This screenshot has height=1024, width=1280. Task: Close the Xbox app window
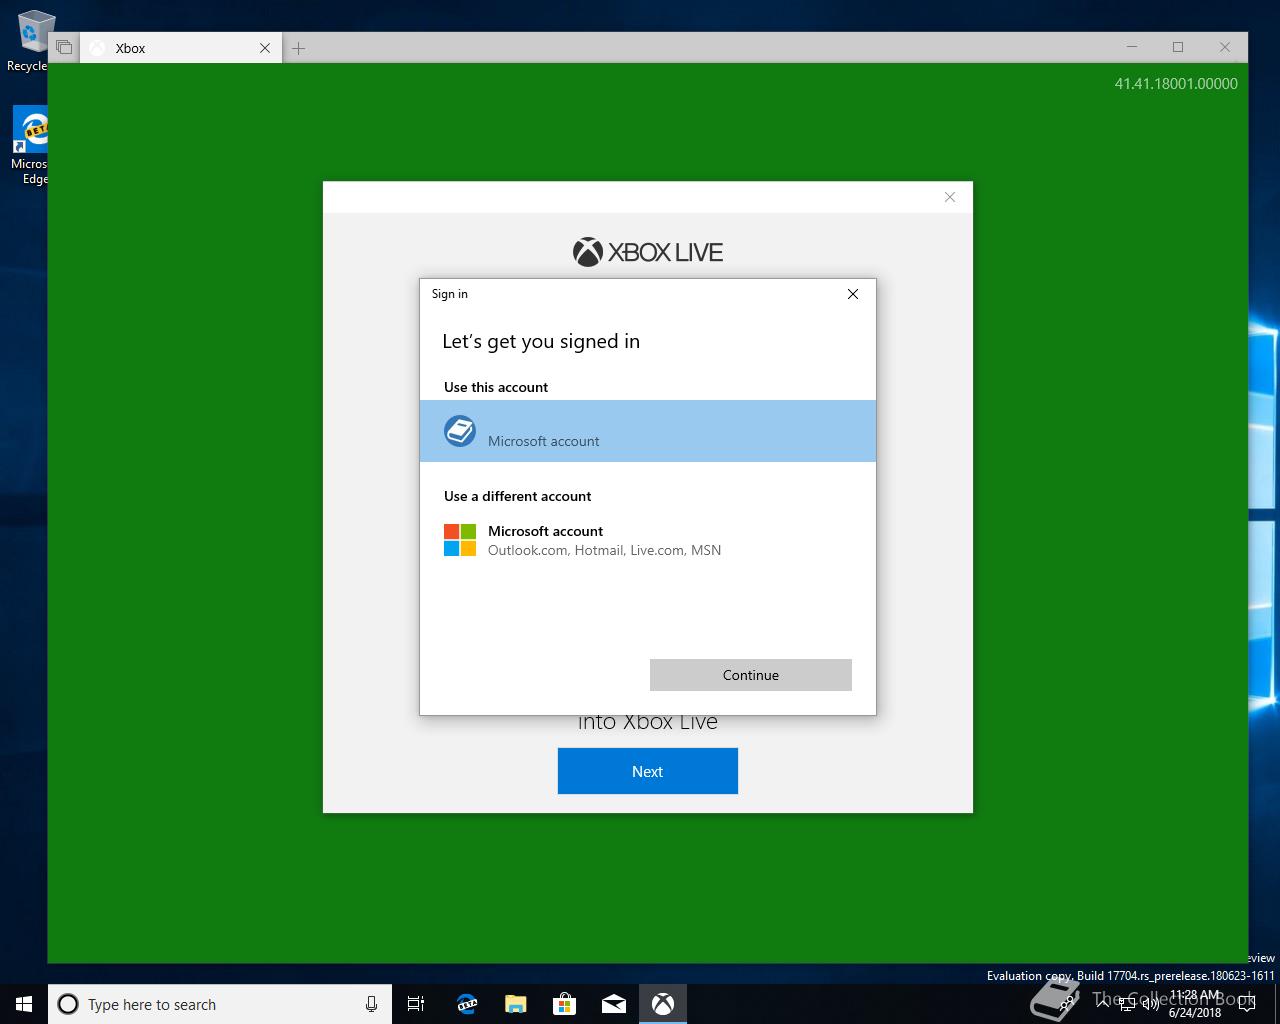(1225, 47)
